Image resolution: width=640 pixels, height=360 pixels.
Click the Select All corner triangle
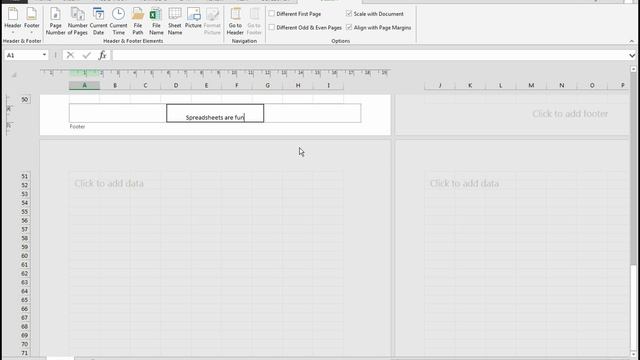[x=14, y=75]
